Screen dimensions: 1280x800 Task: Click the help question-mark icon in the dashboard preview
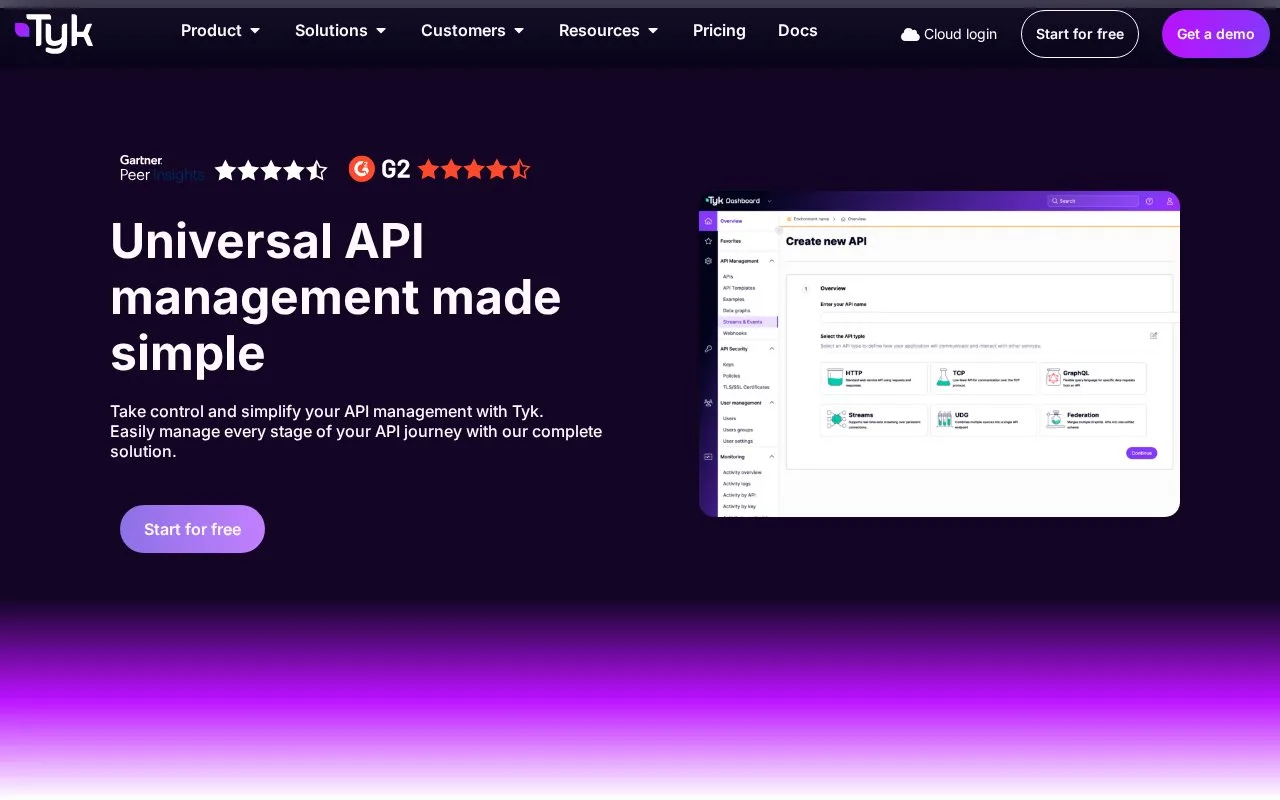tap(1149, 201)
